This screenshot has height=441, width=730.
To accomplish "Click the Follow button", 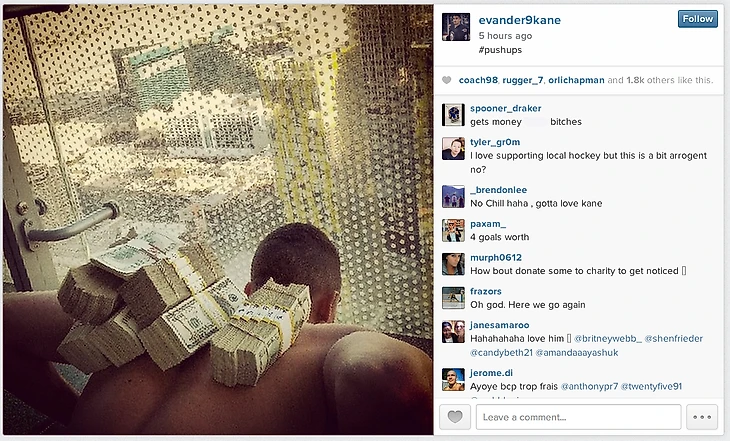I will pos(697,19).
